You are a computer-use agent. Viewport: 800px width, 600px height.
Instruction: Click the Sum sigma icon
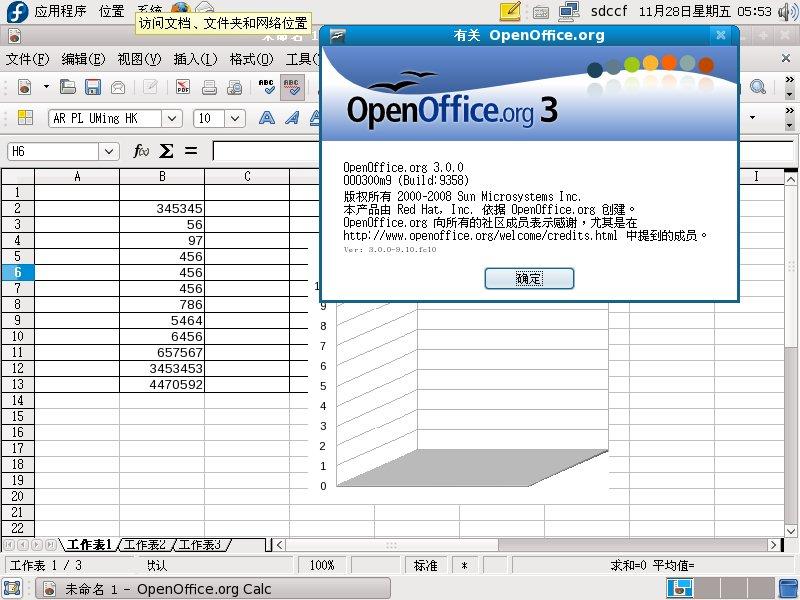tap(166, 151)
